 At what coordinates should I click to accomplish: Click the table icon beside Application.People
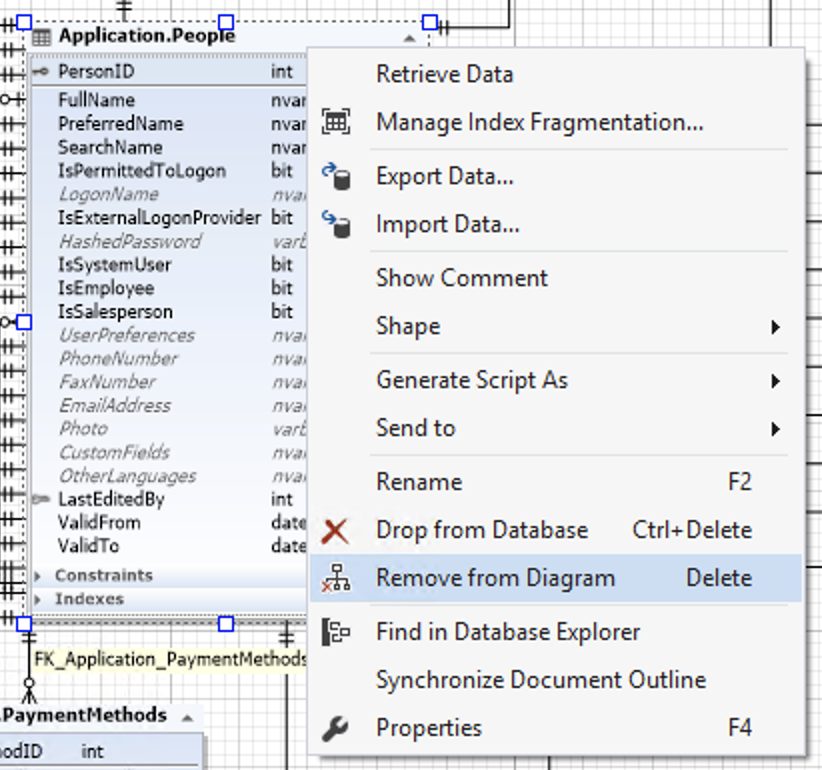42,37
